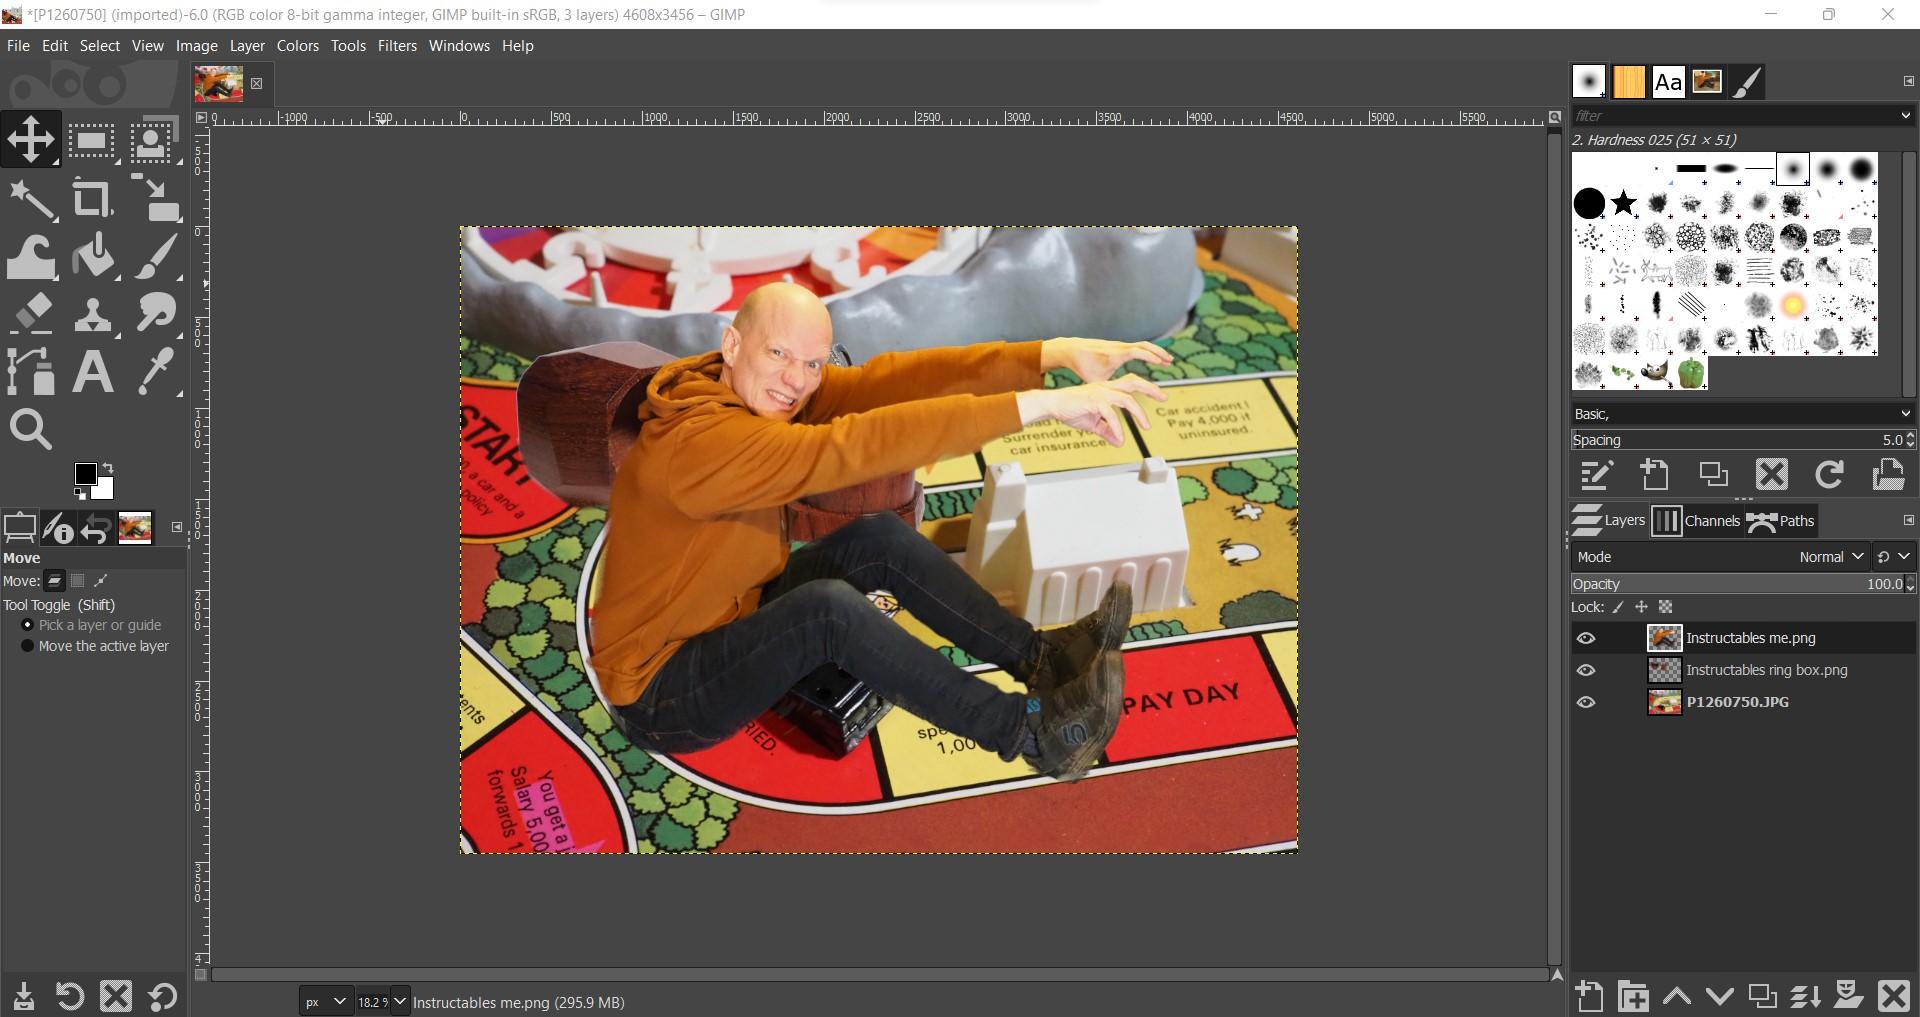
Task: Select the Instructables ring box.png layer
Action: 1766,670
